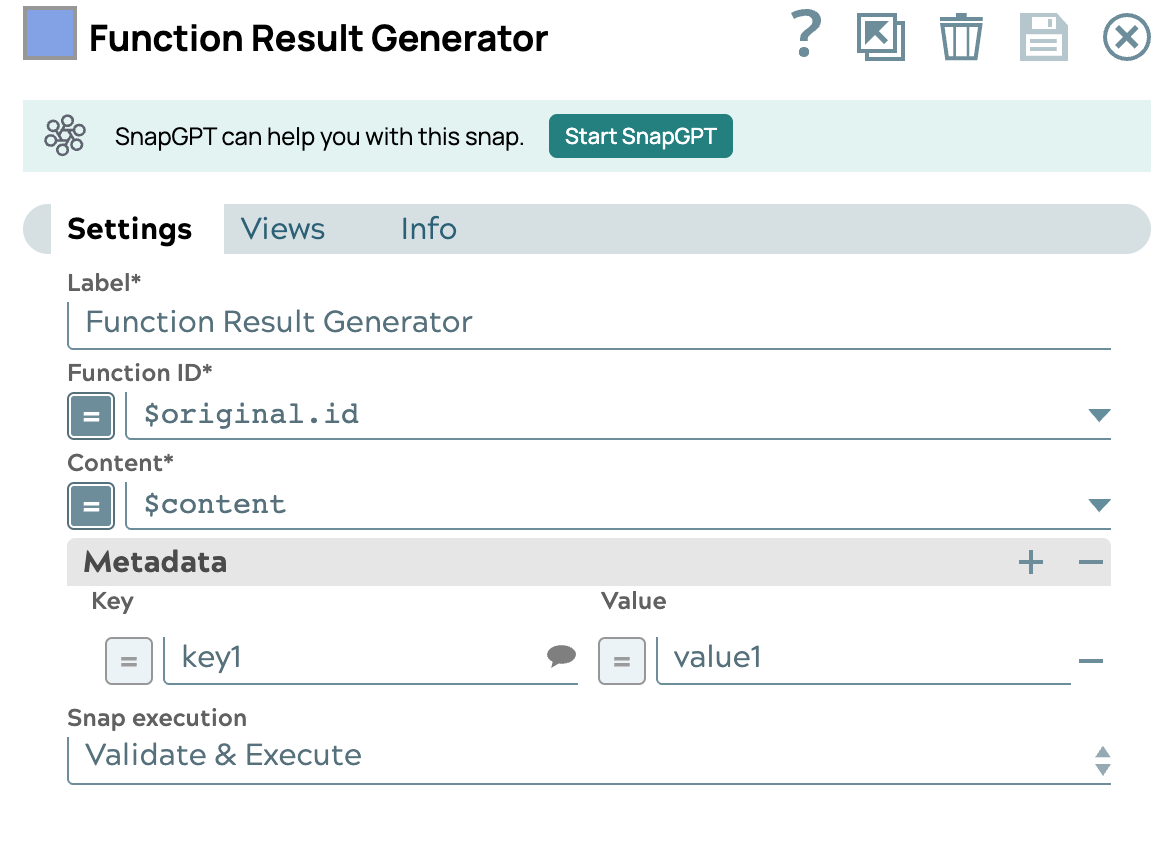Toggle expression mode for Content

pyautogui.click(x=90, y=506)
